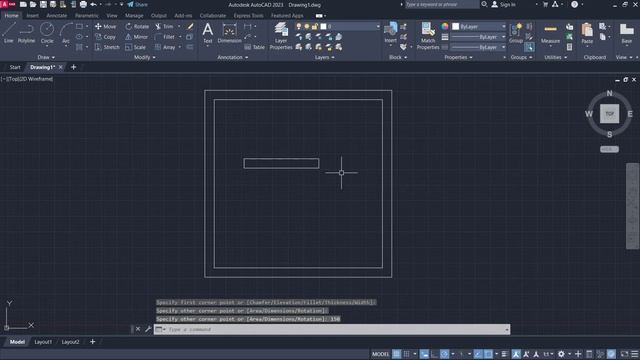Open the Insert ribbon tab

pyautogui.click(x=32, y=16)
